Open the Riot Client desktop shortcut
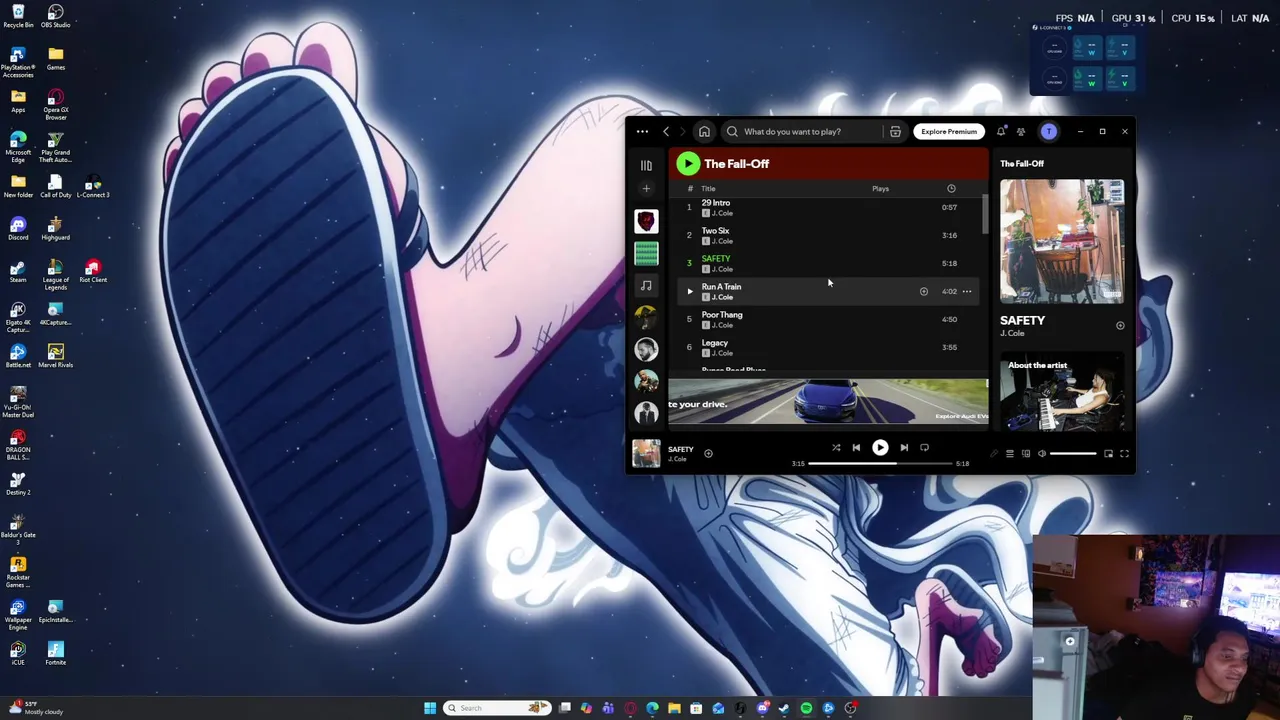Screen dimensions: 1280x720 (x=93, y=271)
